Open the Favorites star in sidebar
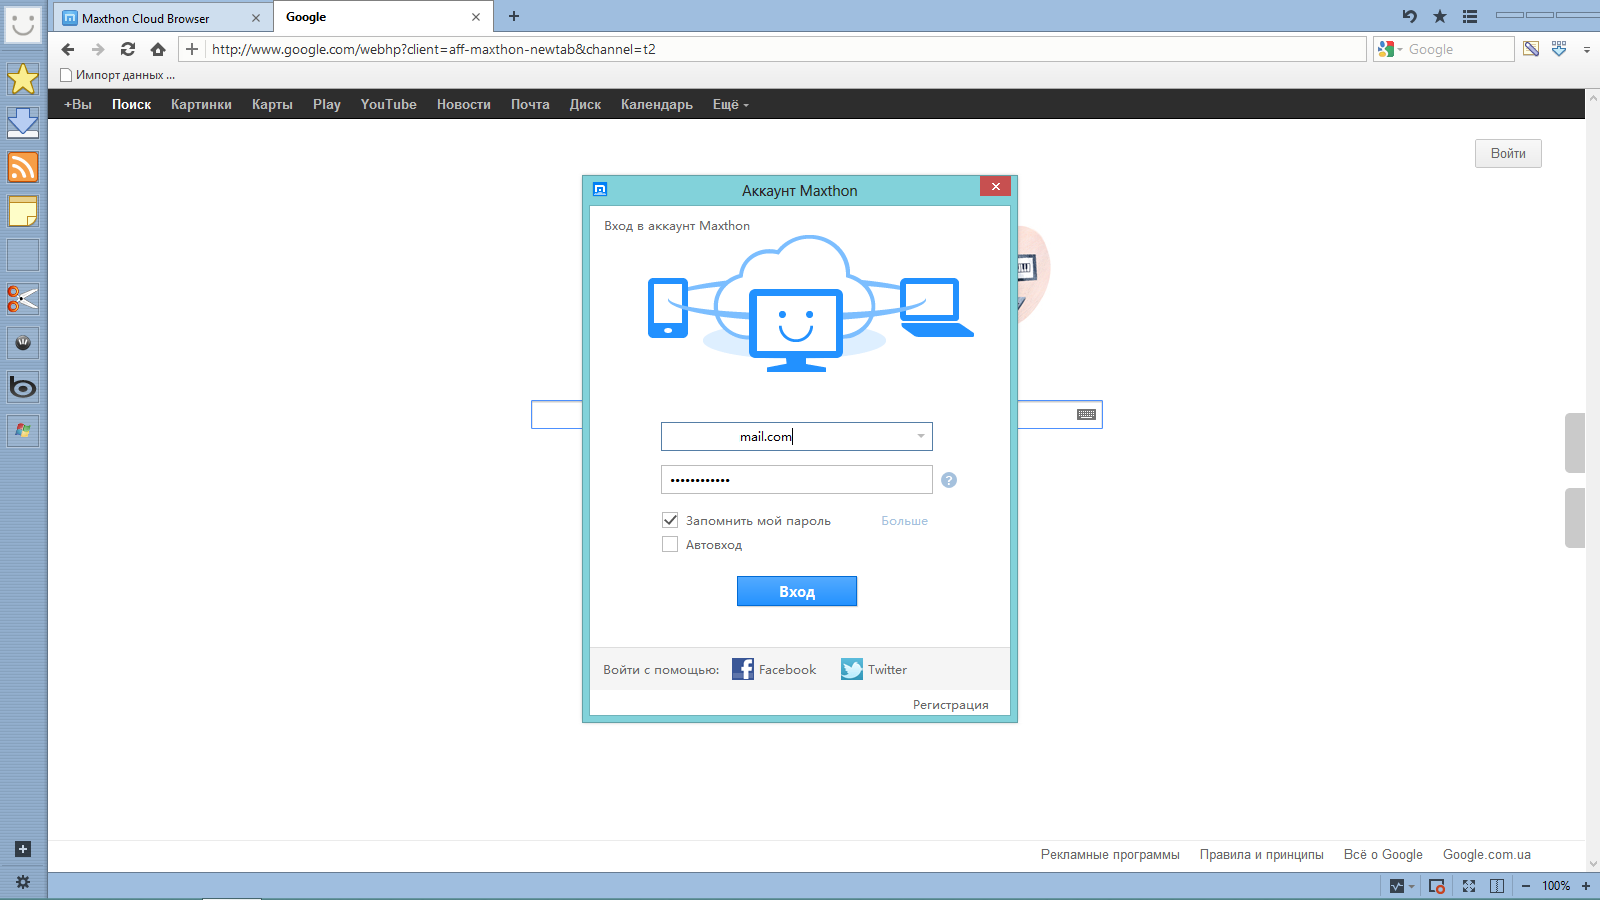Screen dimensions: 1600x900 pyautogui.click(x=23, y=79)
